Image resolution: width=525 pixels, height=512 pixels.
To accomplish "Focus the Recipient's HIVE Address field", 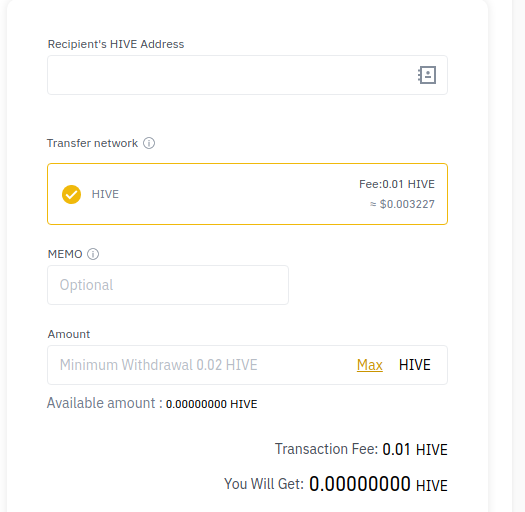I will pos(247,75).
